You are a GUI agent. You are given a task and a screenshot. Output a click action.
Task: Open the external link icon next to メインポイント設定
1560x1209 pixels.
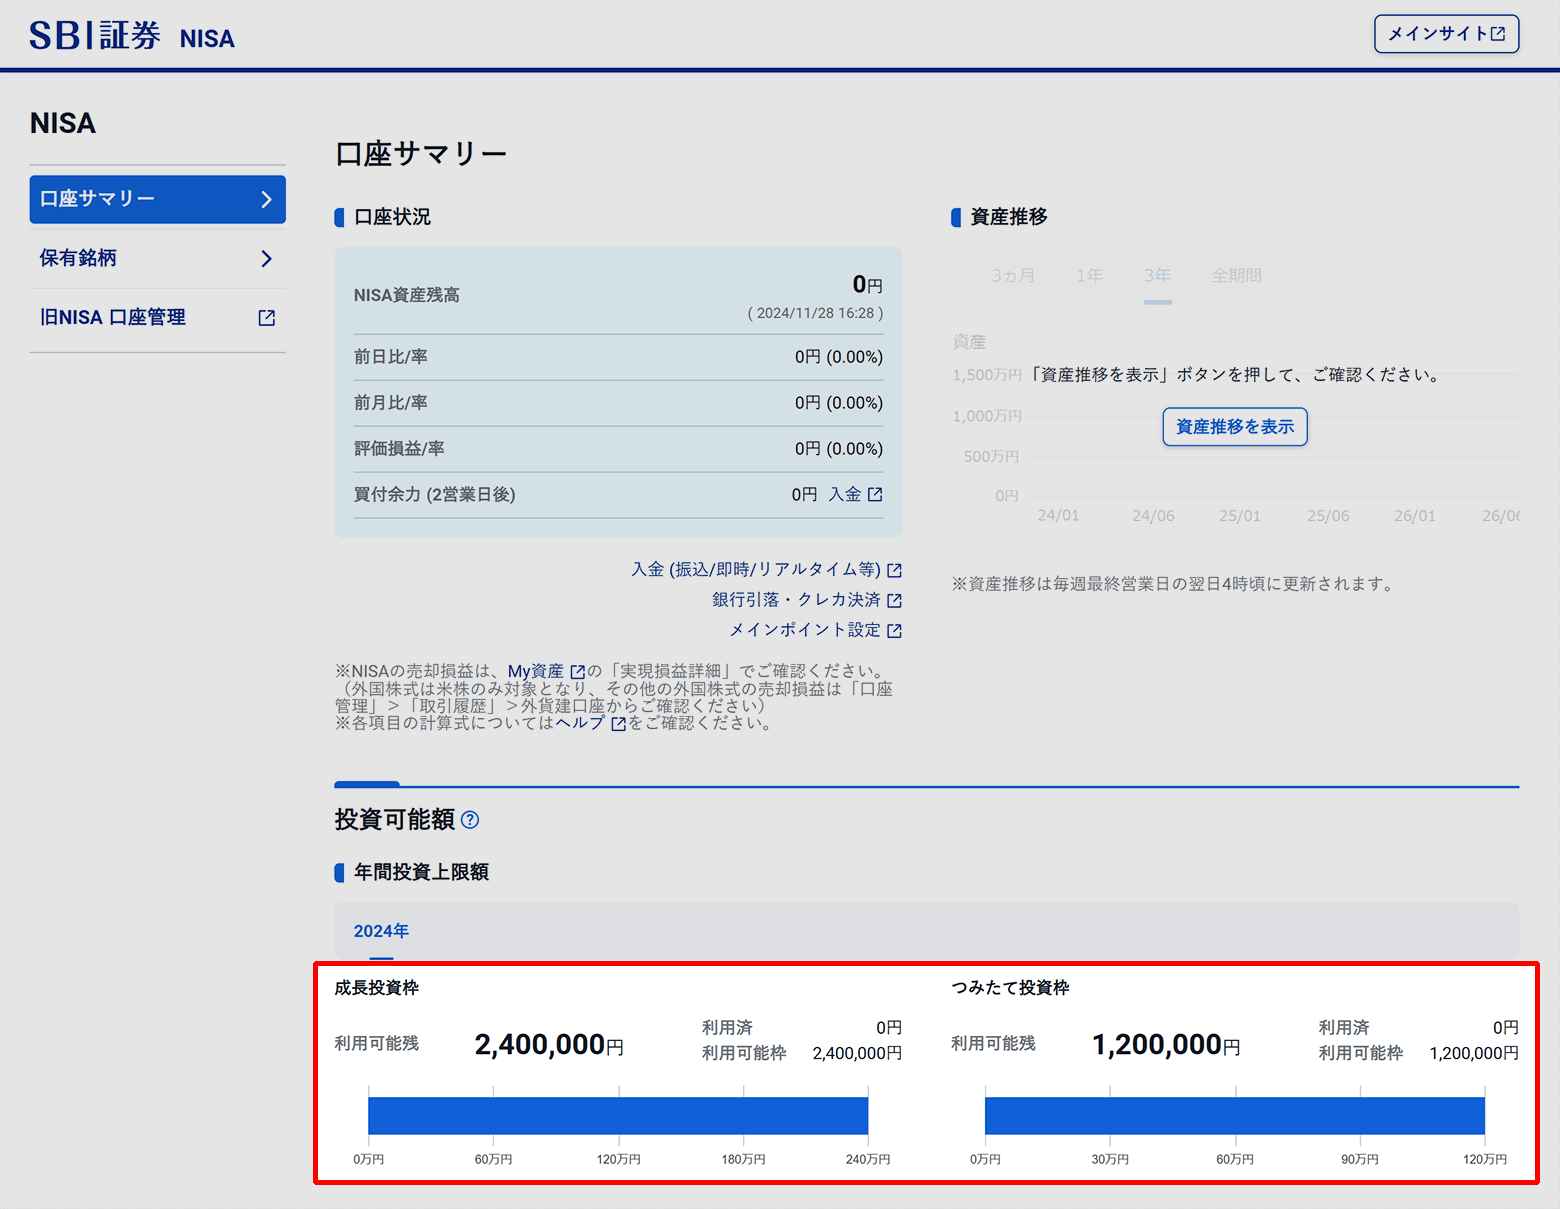(896, 630)
